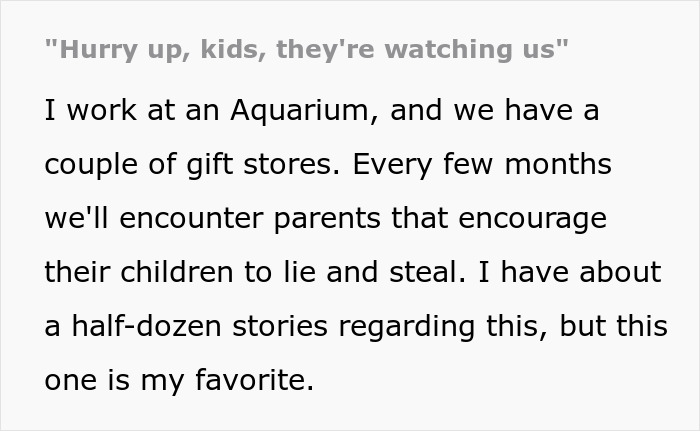Click the word "encounter"

pyautogui.click(x=198, y=219)
